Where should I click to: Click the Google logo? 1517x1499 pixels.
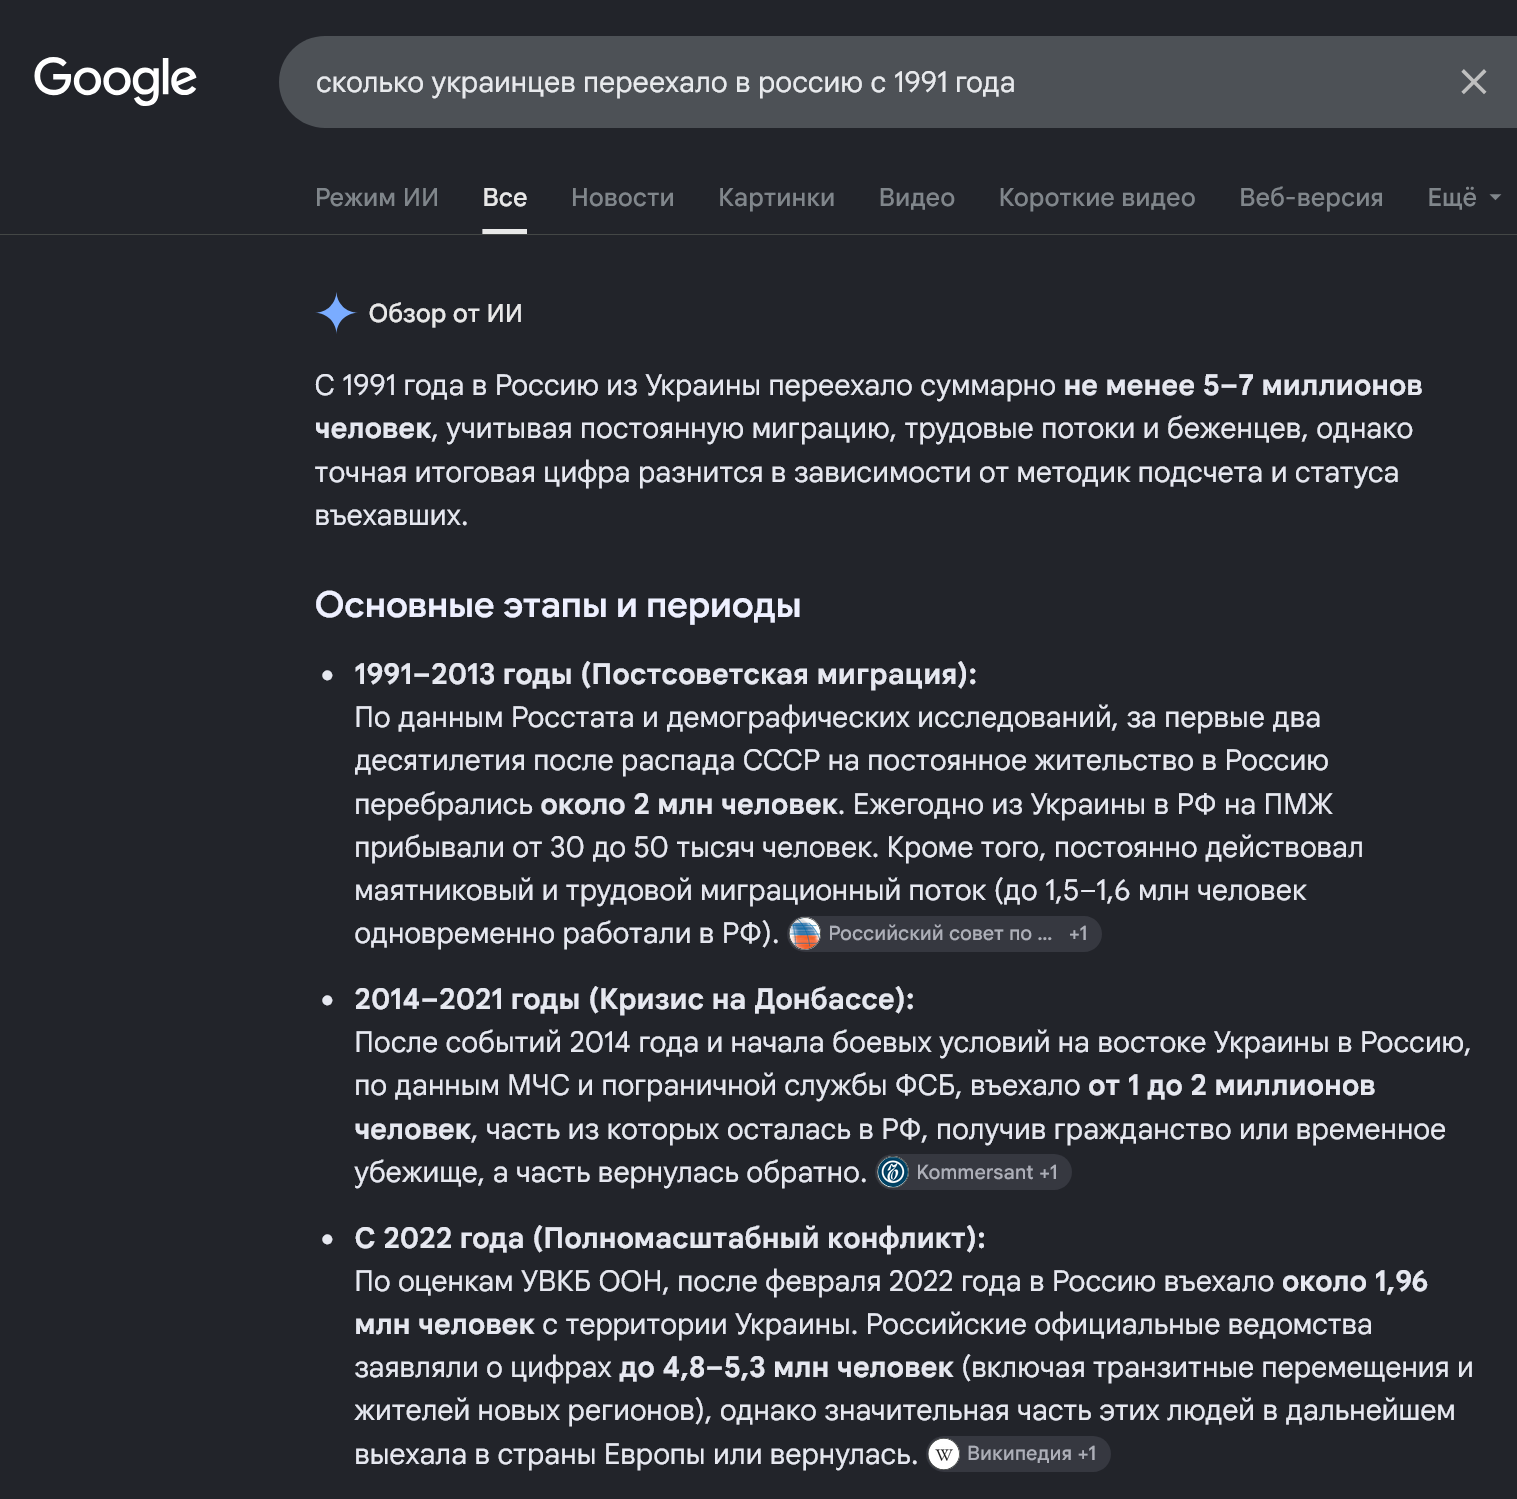coord(115,79)
